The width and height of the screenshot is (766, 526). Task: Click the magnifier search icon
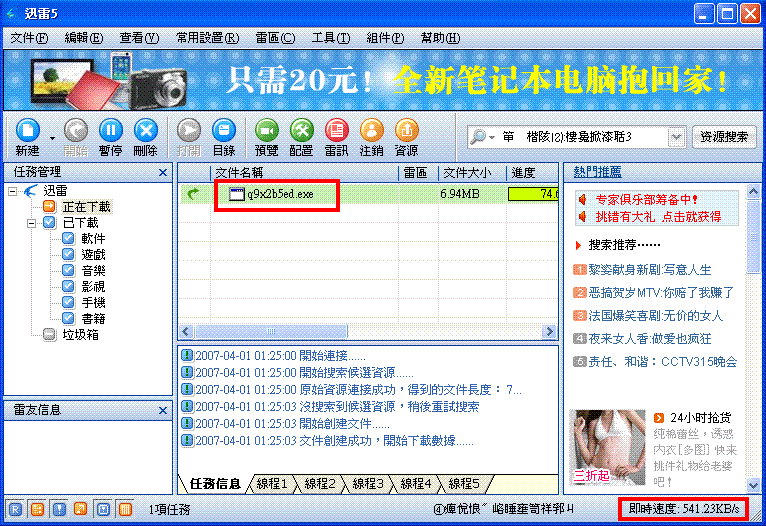pyautogui.click(x=478, y=137)
